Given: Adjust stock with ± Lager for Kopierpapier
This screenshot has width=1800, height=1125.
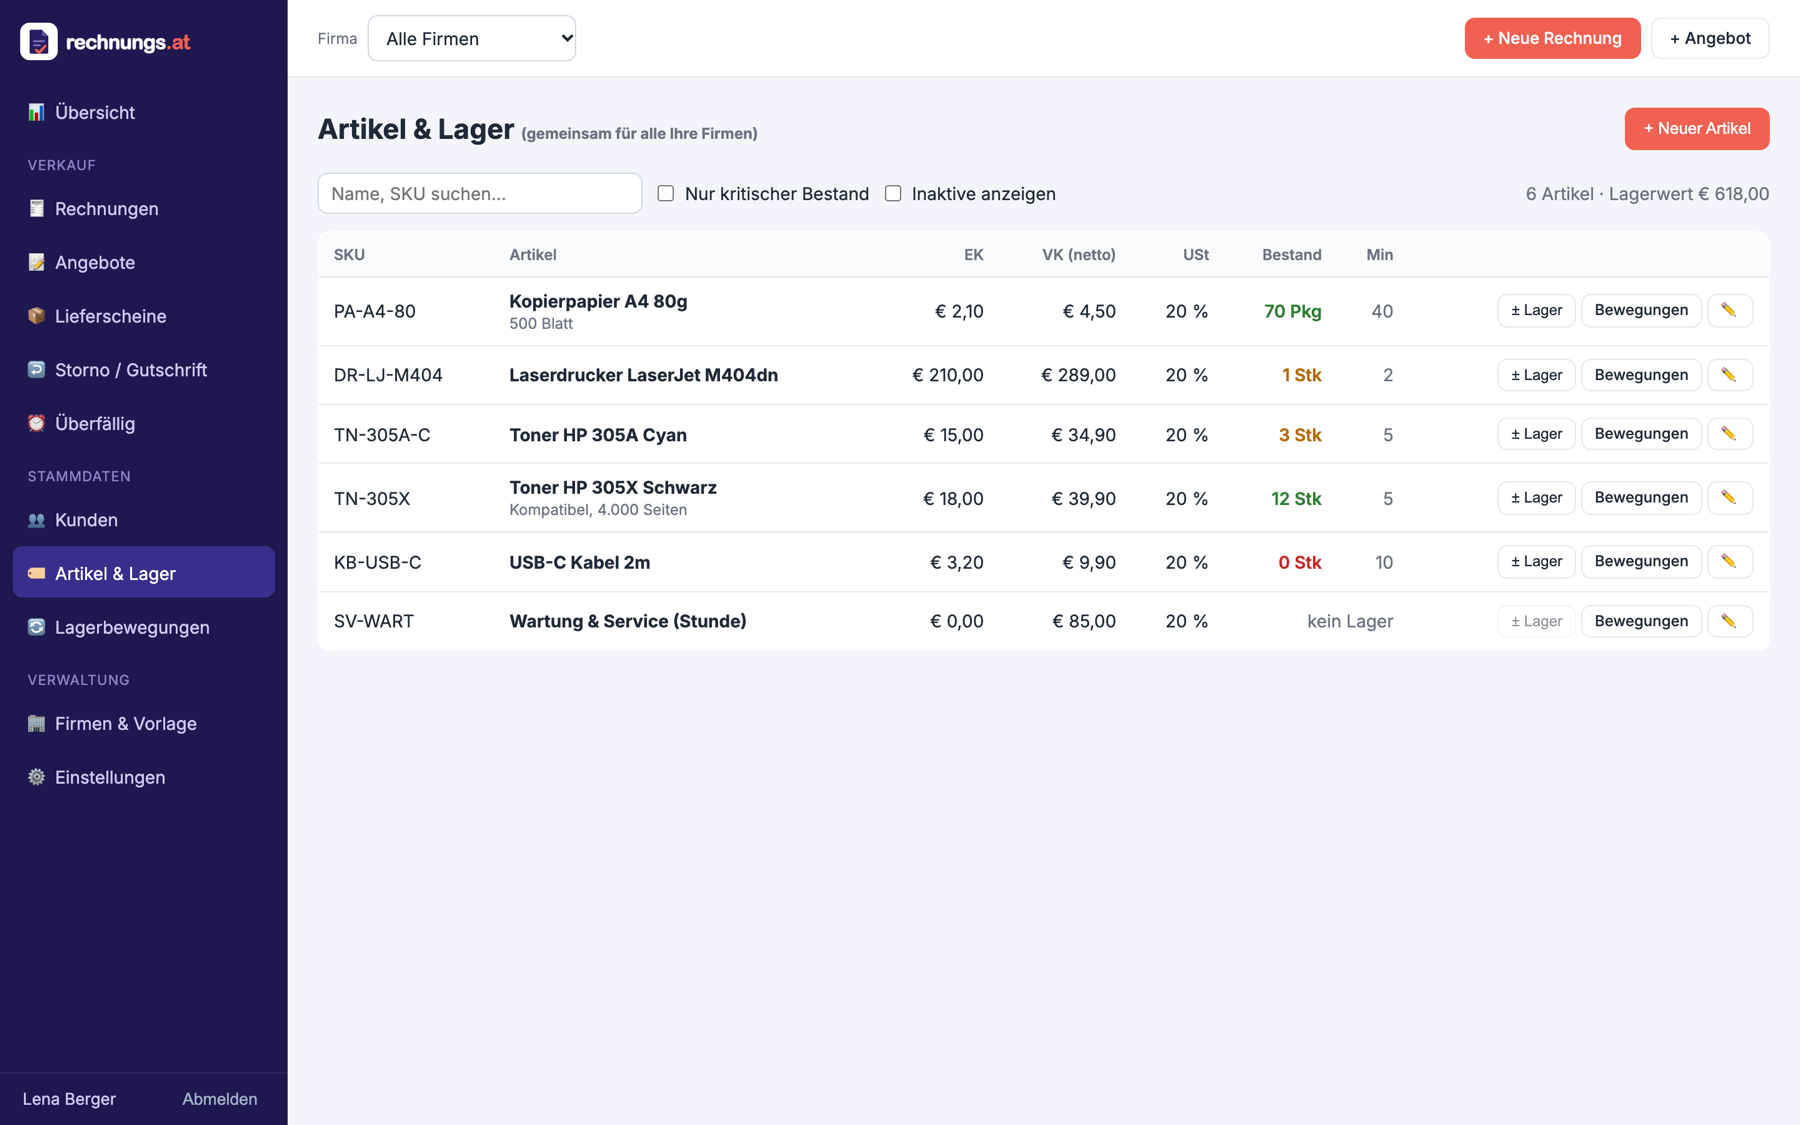Looking at the screenshot, I should click(1536, 310).
